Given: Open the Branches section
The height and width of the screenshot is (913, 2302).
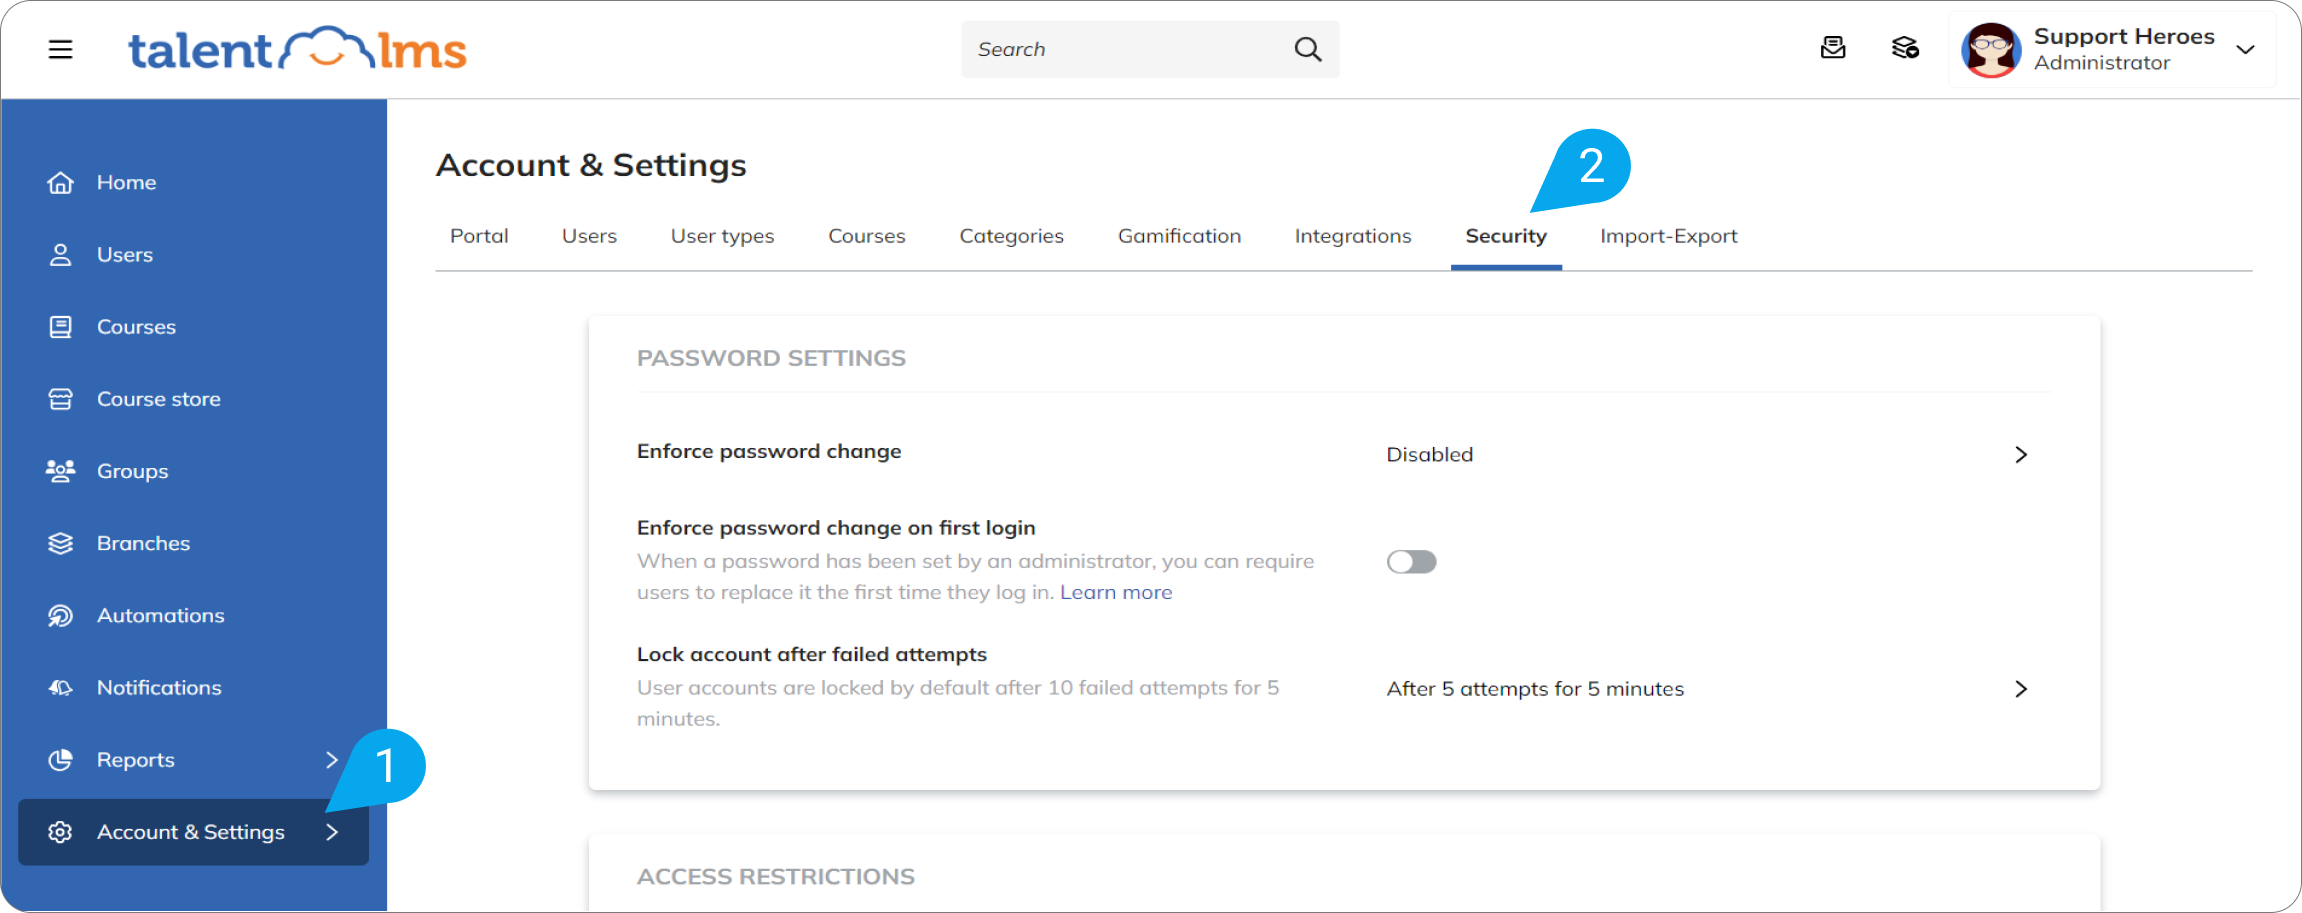Looking at the screenshot, I should [x=143, y=543].
